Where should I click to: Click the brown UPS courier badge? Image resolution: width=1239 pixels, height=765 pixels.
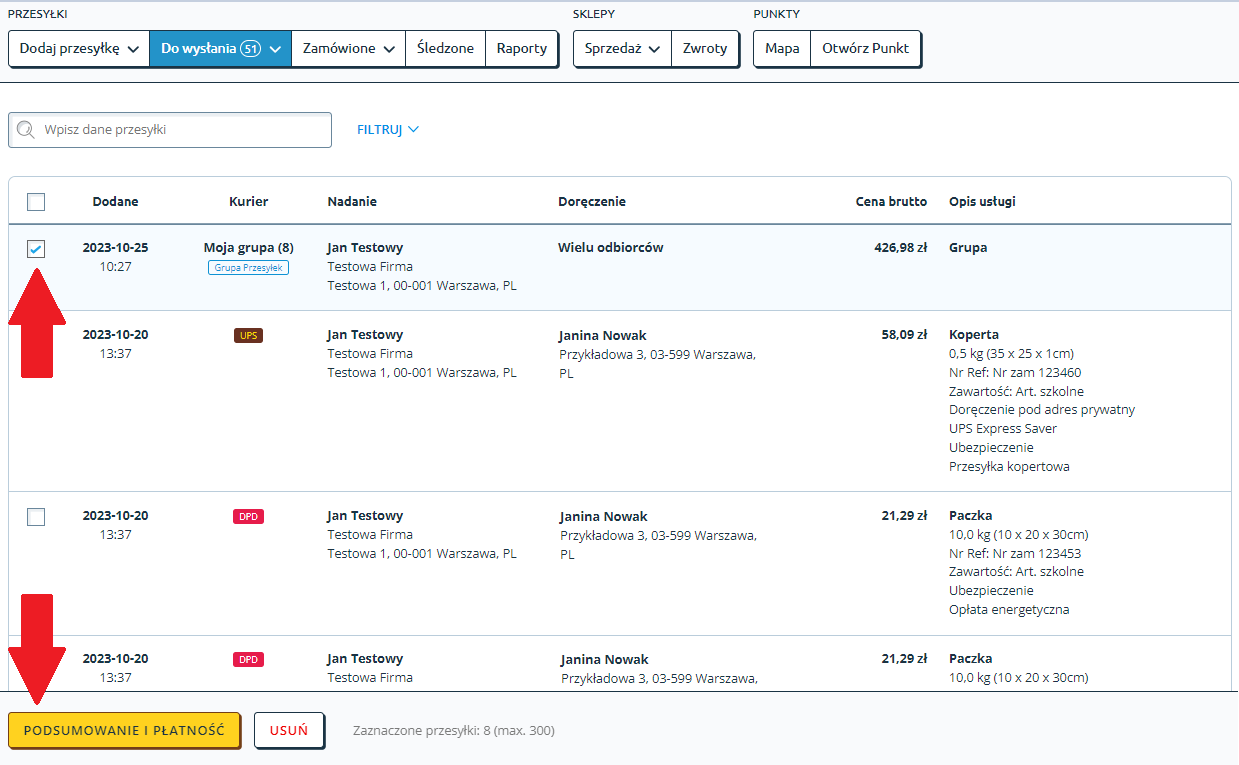[248, 336]
